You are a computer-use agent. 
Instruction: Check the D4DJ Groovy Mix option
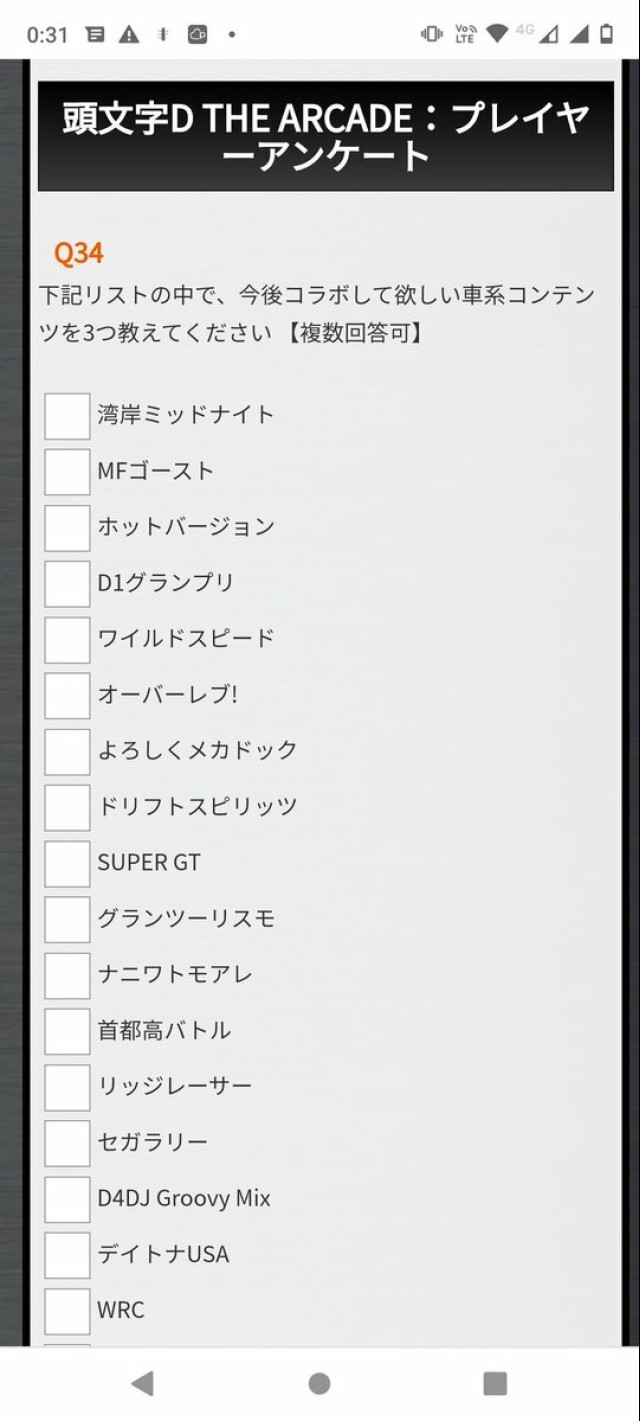[67, 1200]
